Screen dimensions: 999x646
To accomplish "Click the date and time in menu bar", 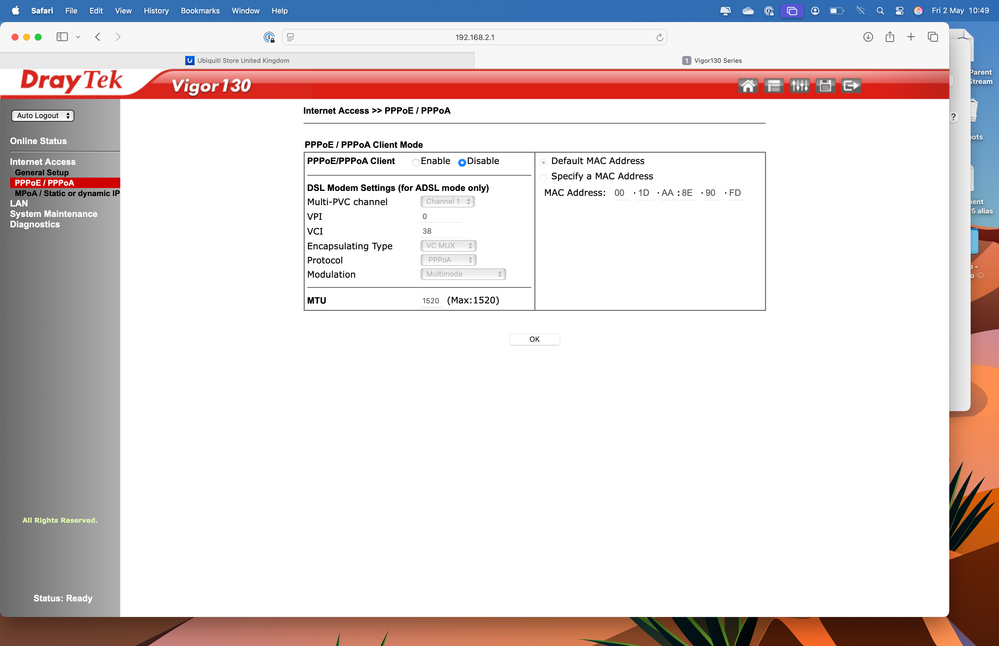I will point(960,11).
